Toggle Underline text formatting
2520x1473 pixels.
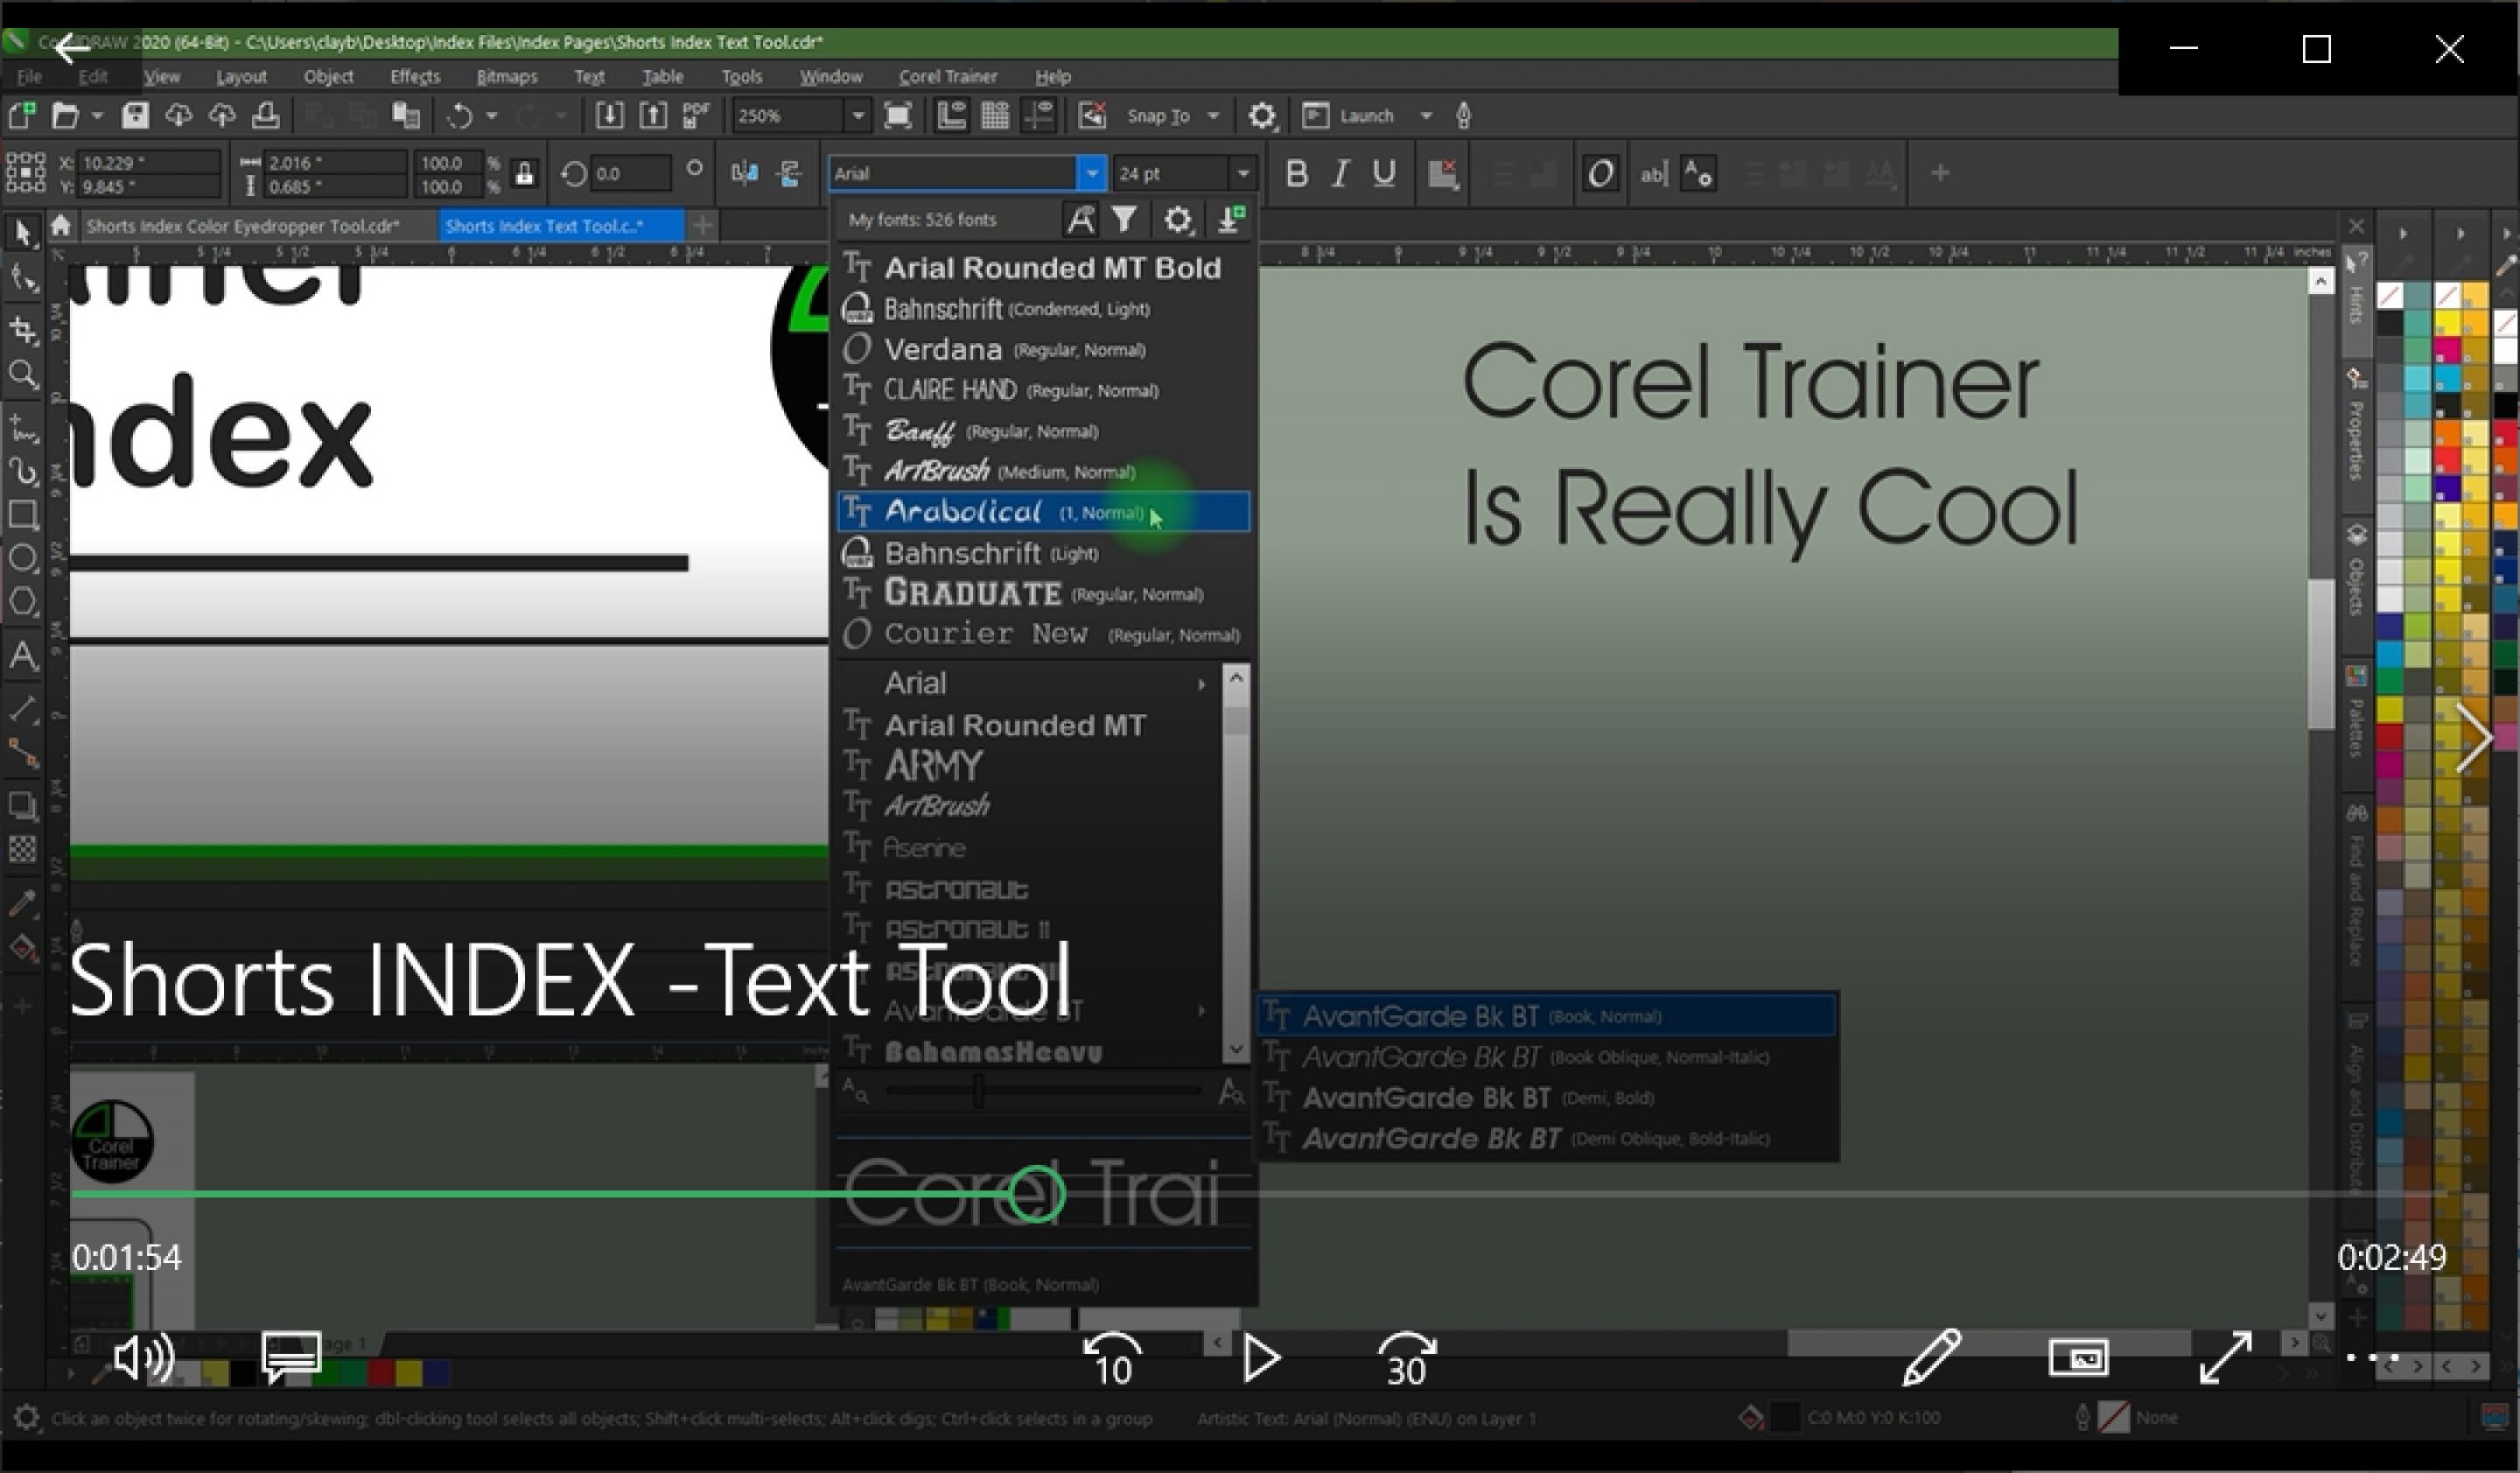point(1384,174)
